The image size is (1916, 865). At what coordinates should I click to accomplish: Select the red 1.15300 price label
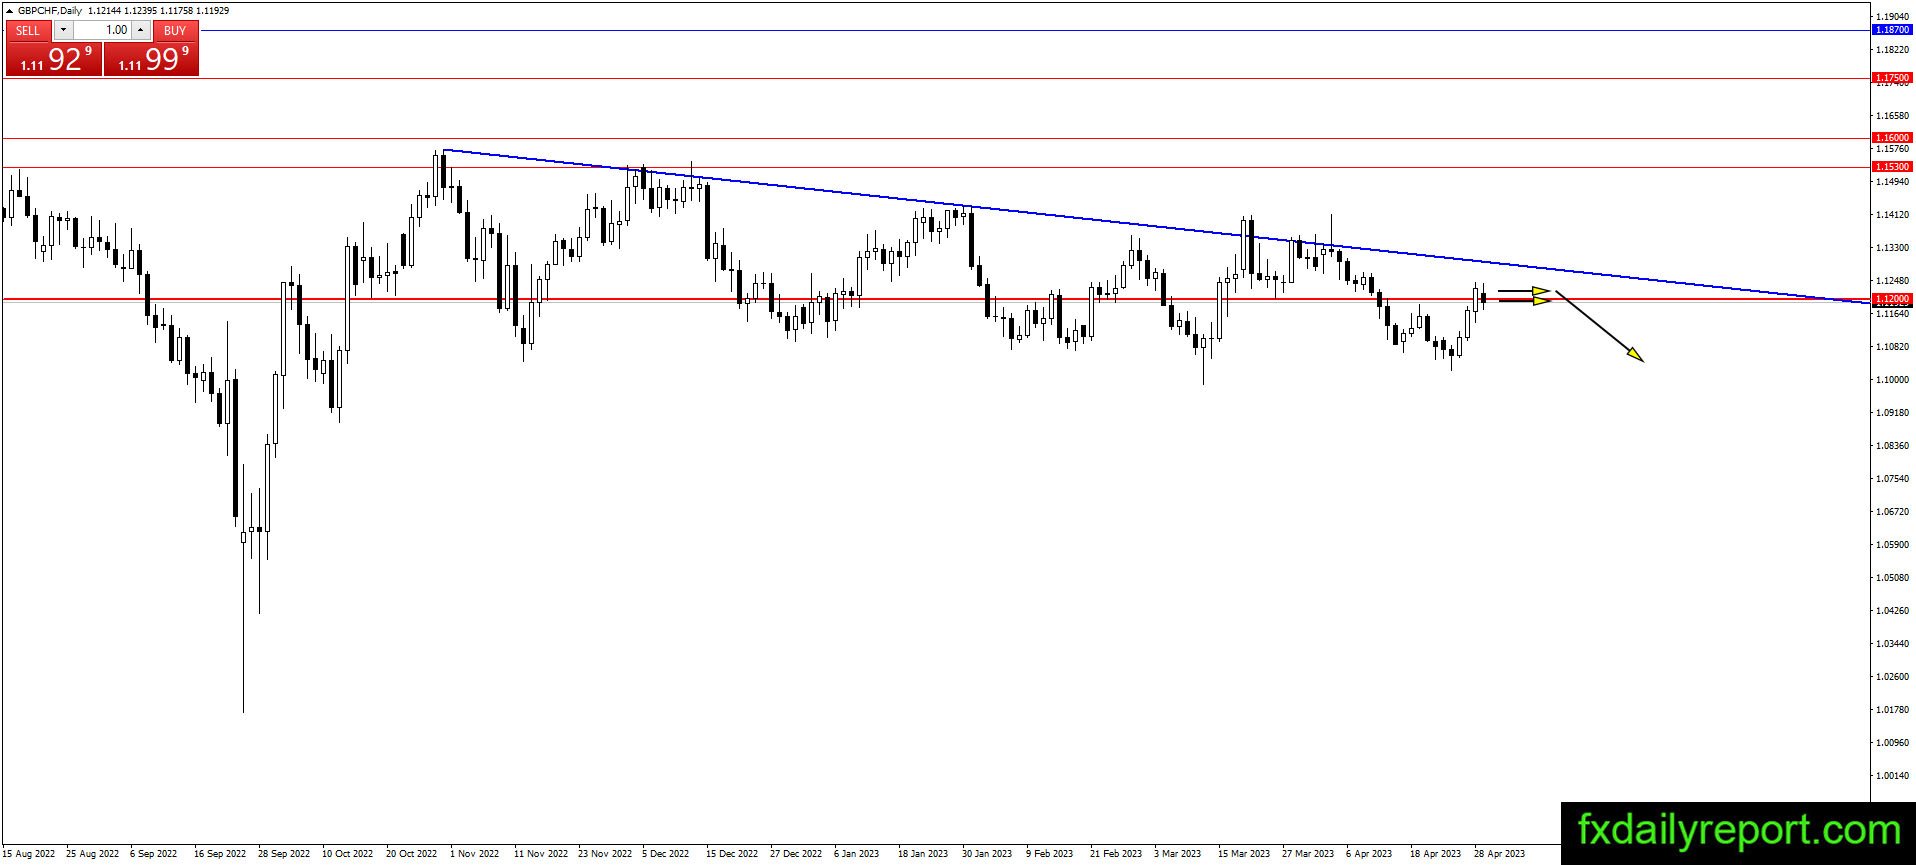coord(1891,167)
